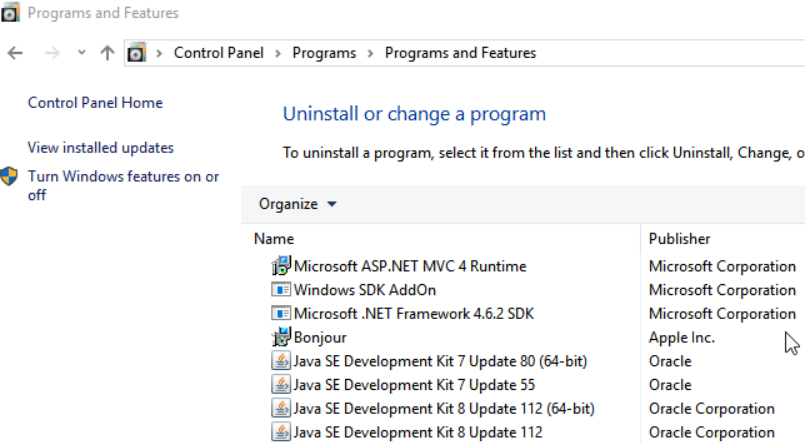Open the recent locations dropdown arrow
The width and height of the screenshot is (805, 444).
pos(81,52)
